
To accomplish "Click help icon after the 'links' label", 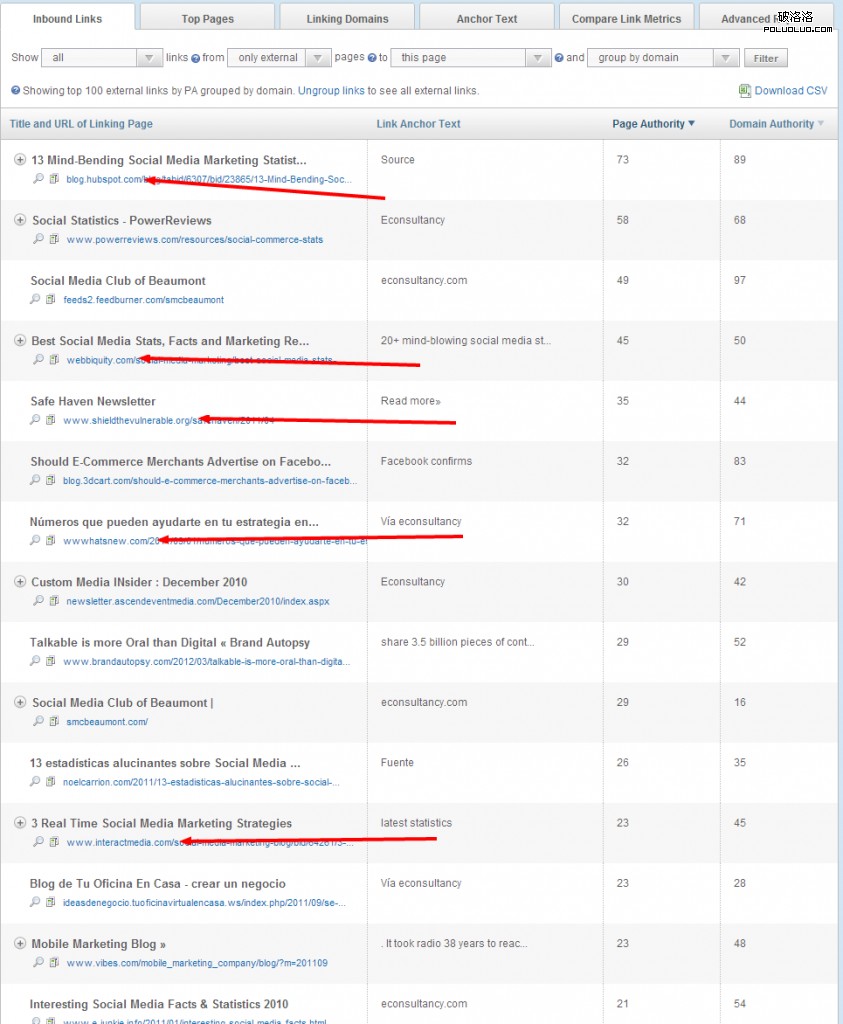I will pos(195,59).
